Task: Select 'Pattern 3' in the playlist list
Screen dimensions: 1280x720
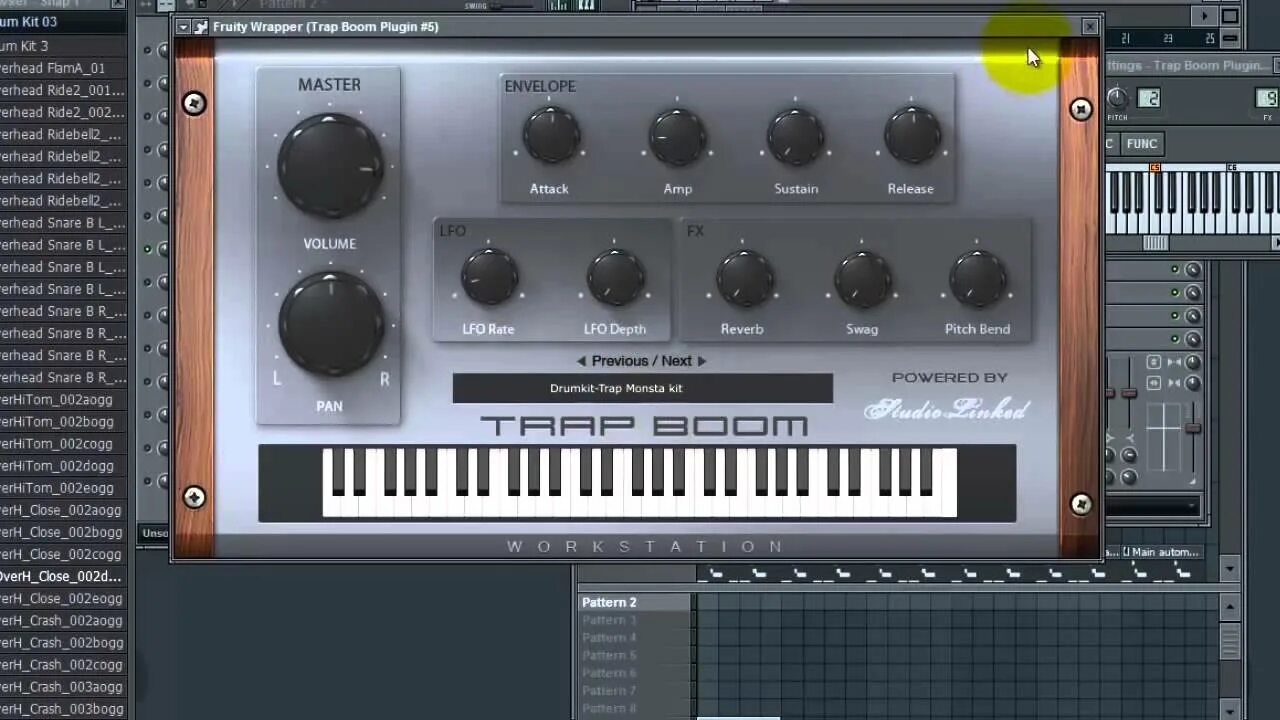Action: coord(634,620)
